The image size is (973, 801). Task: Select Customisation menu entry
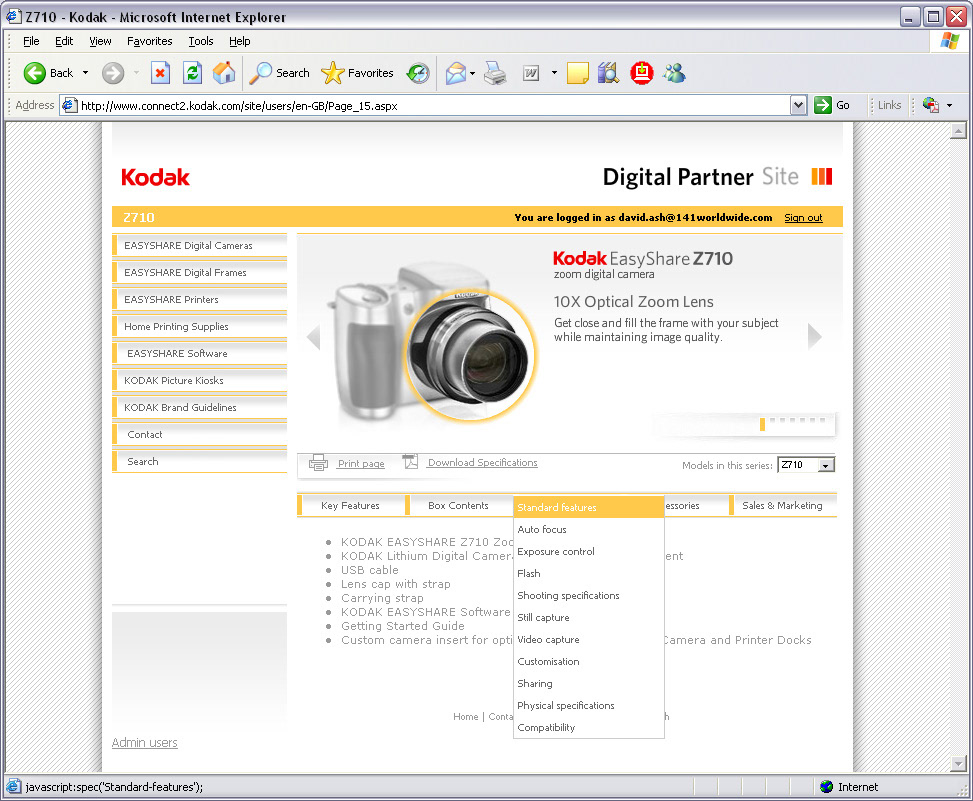588,661
